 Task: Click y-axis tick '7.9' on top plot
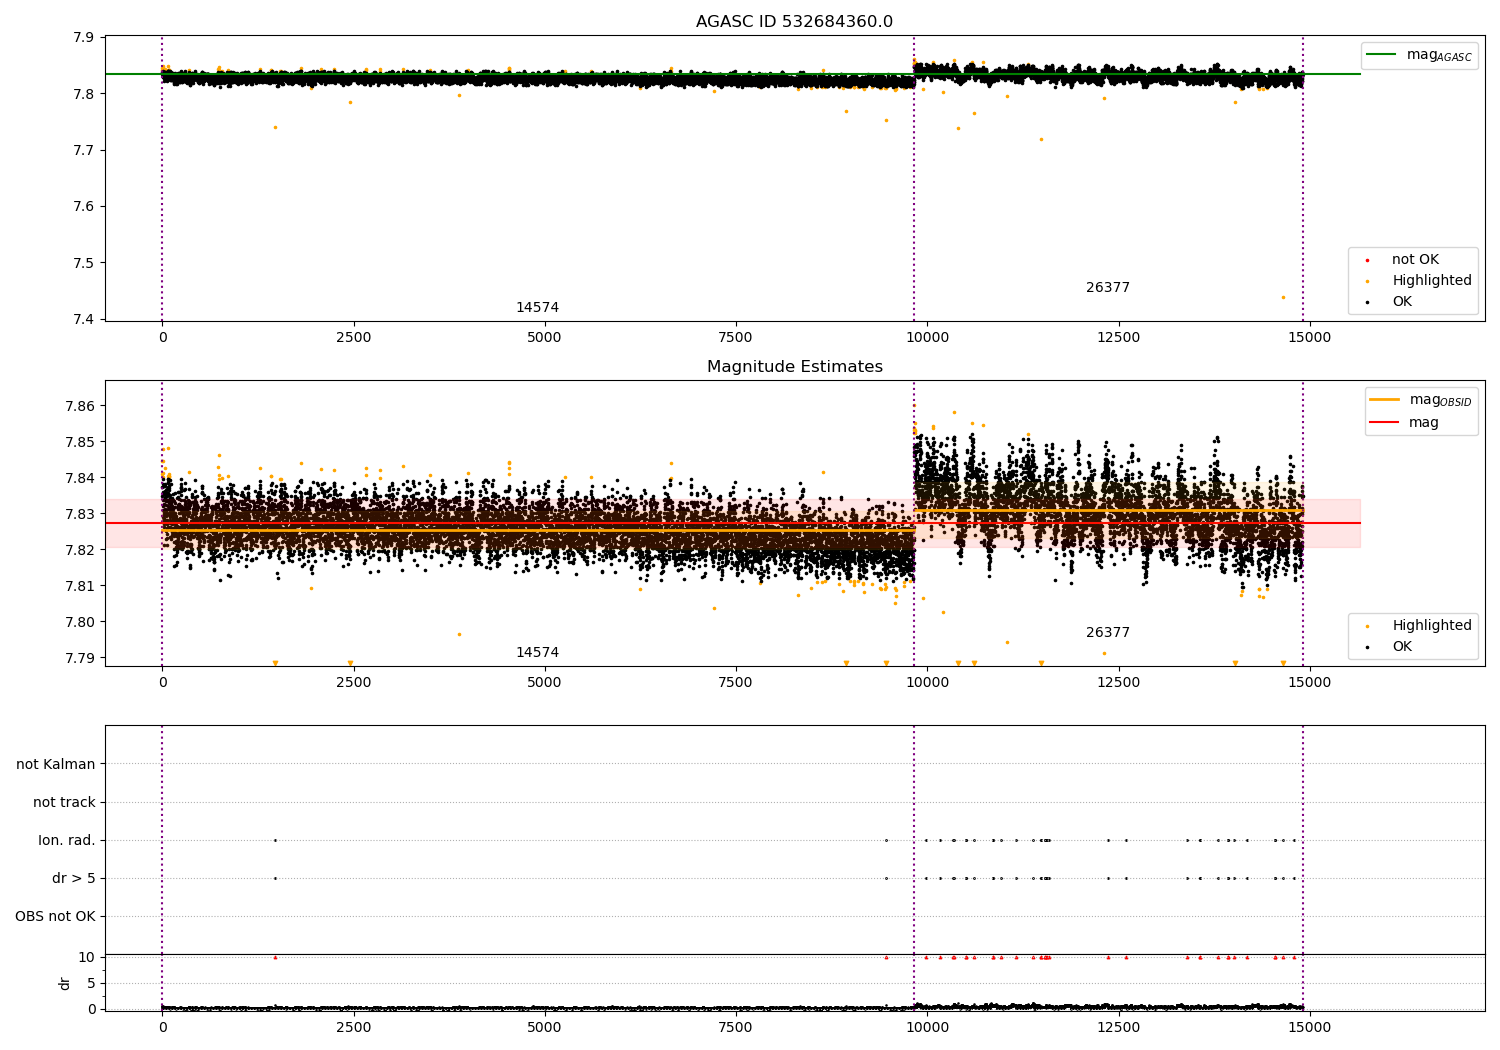click(84, 38)
